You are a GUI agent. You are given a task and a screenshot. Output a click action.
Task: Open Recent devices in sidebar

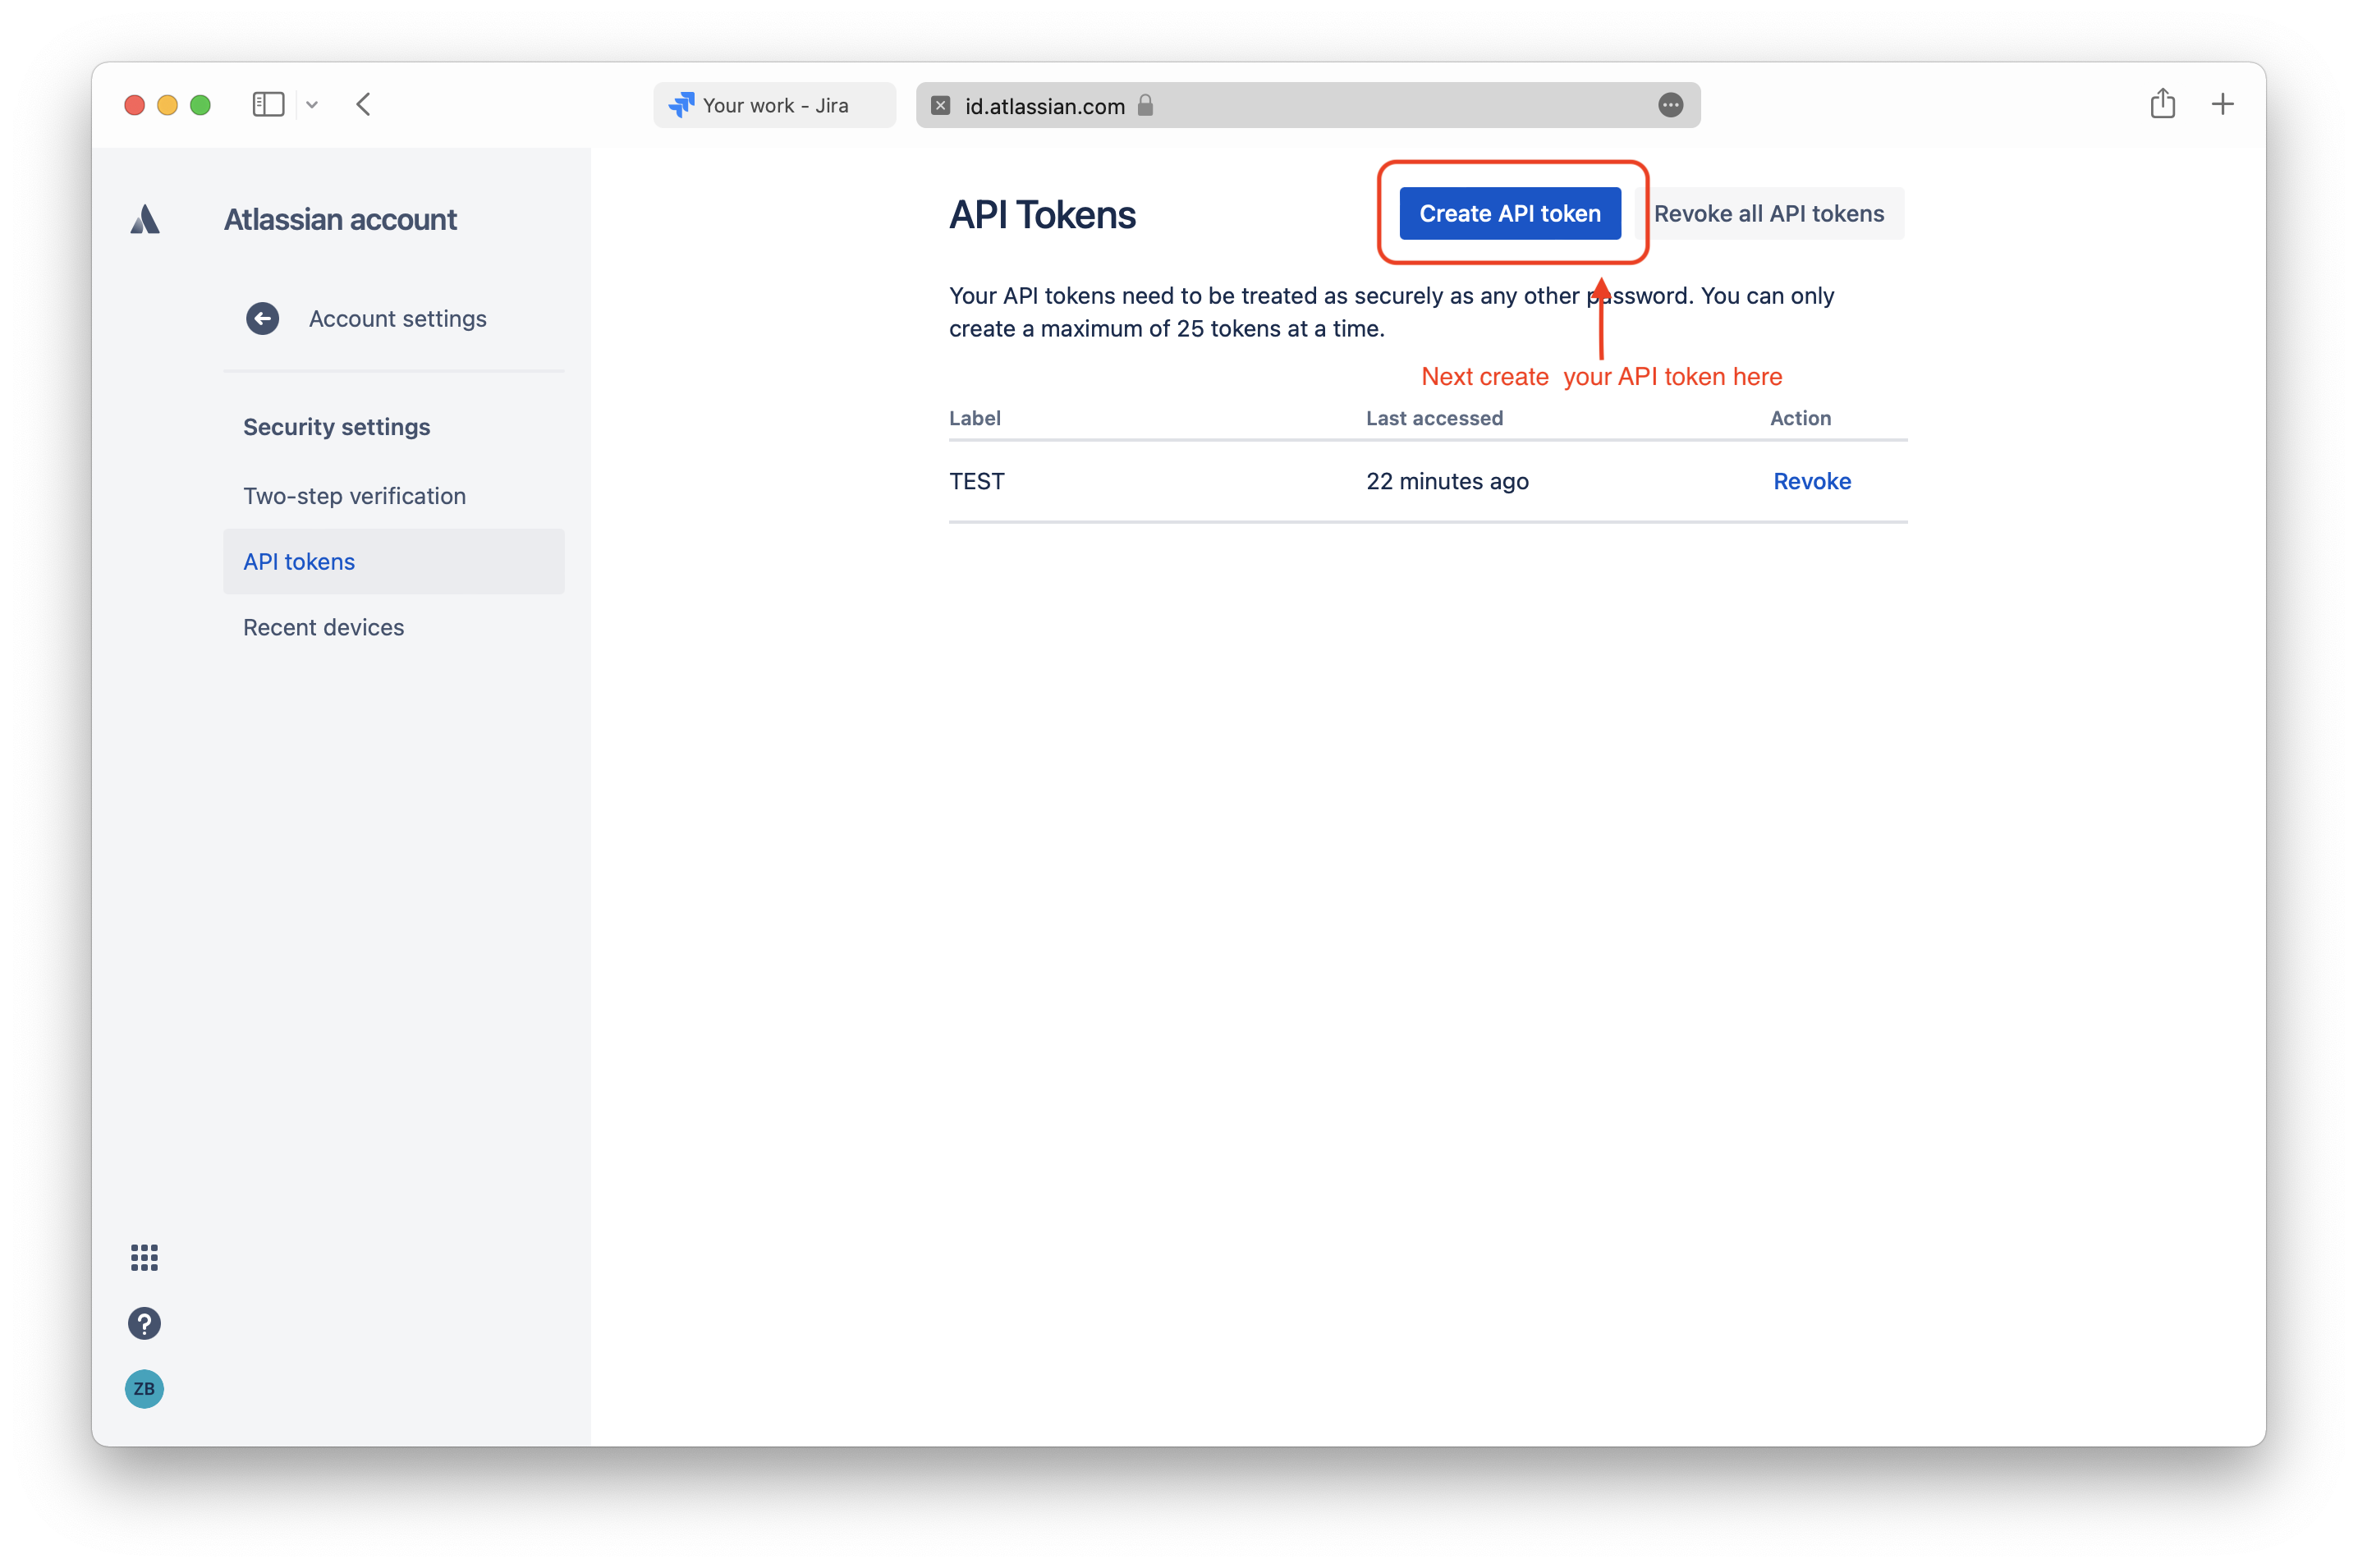[323, 627]
